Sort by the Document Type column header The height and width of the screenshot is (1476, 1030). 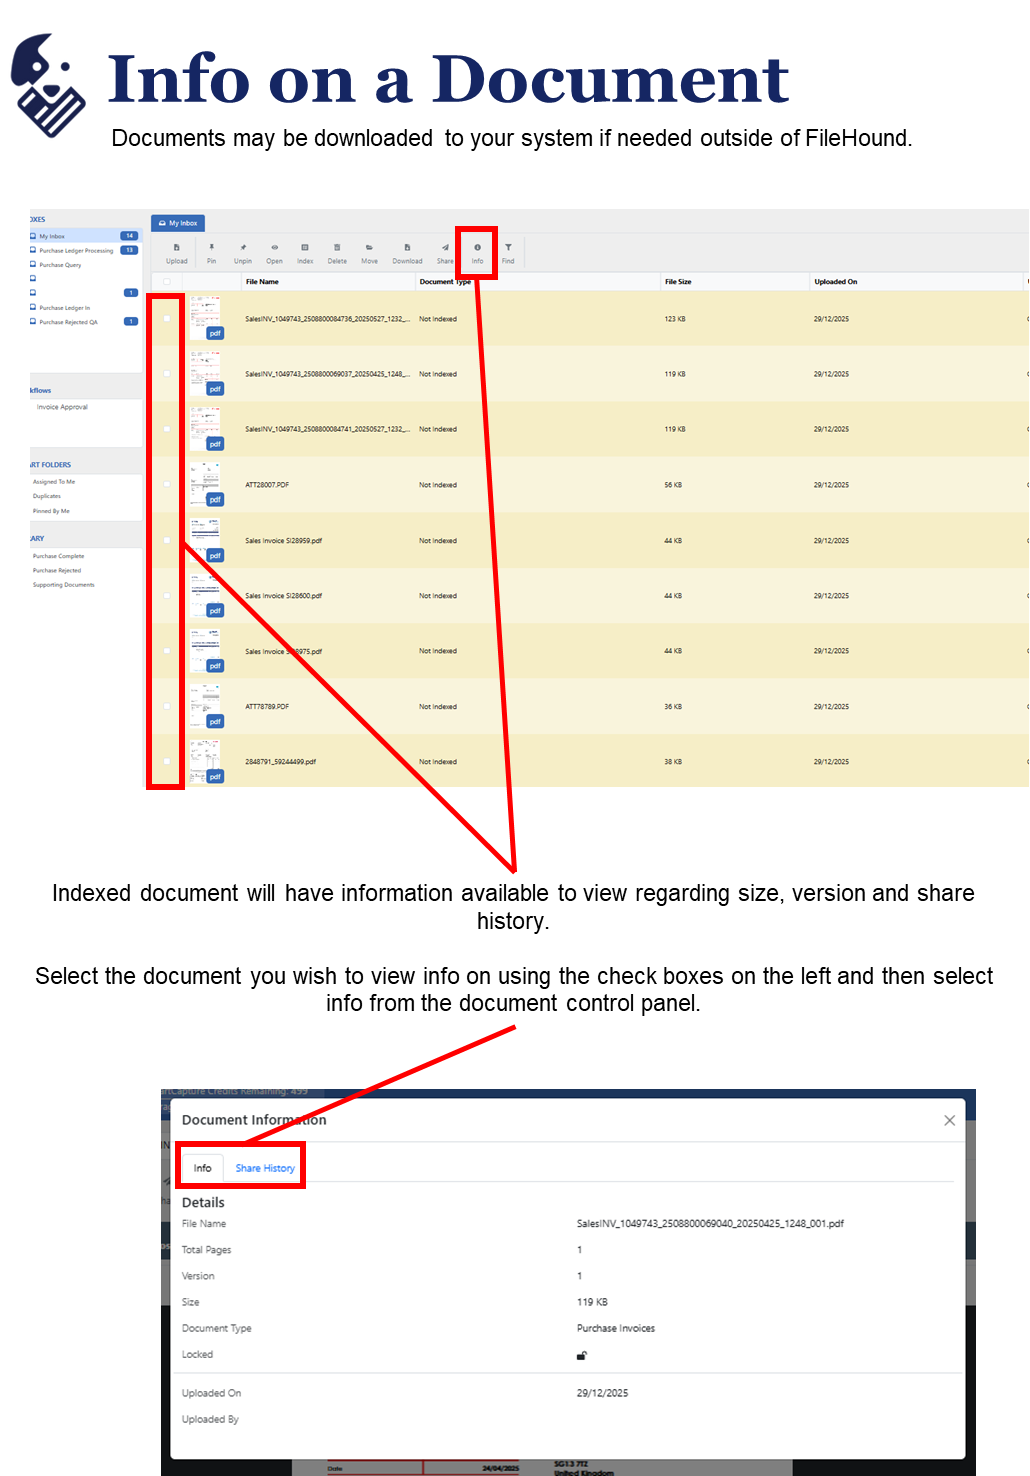(445, 282)
